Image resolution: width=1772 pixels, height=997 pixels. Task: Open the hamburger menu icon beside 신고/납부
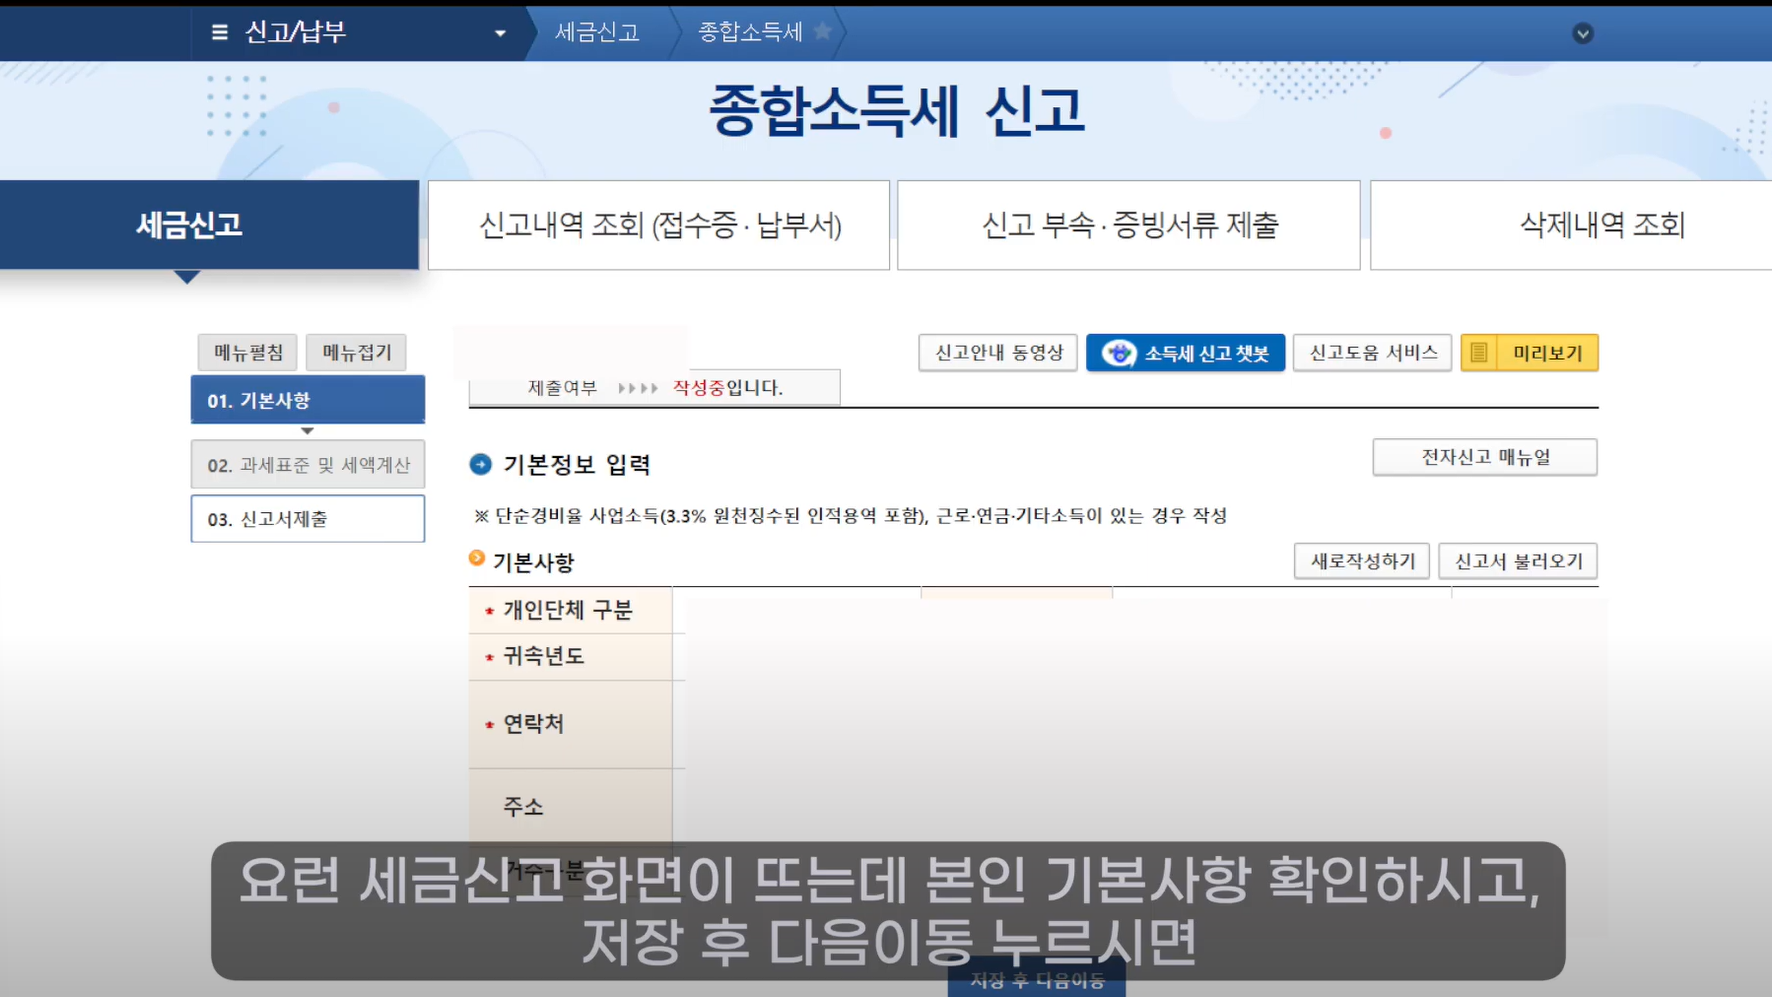point(220,32)
